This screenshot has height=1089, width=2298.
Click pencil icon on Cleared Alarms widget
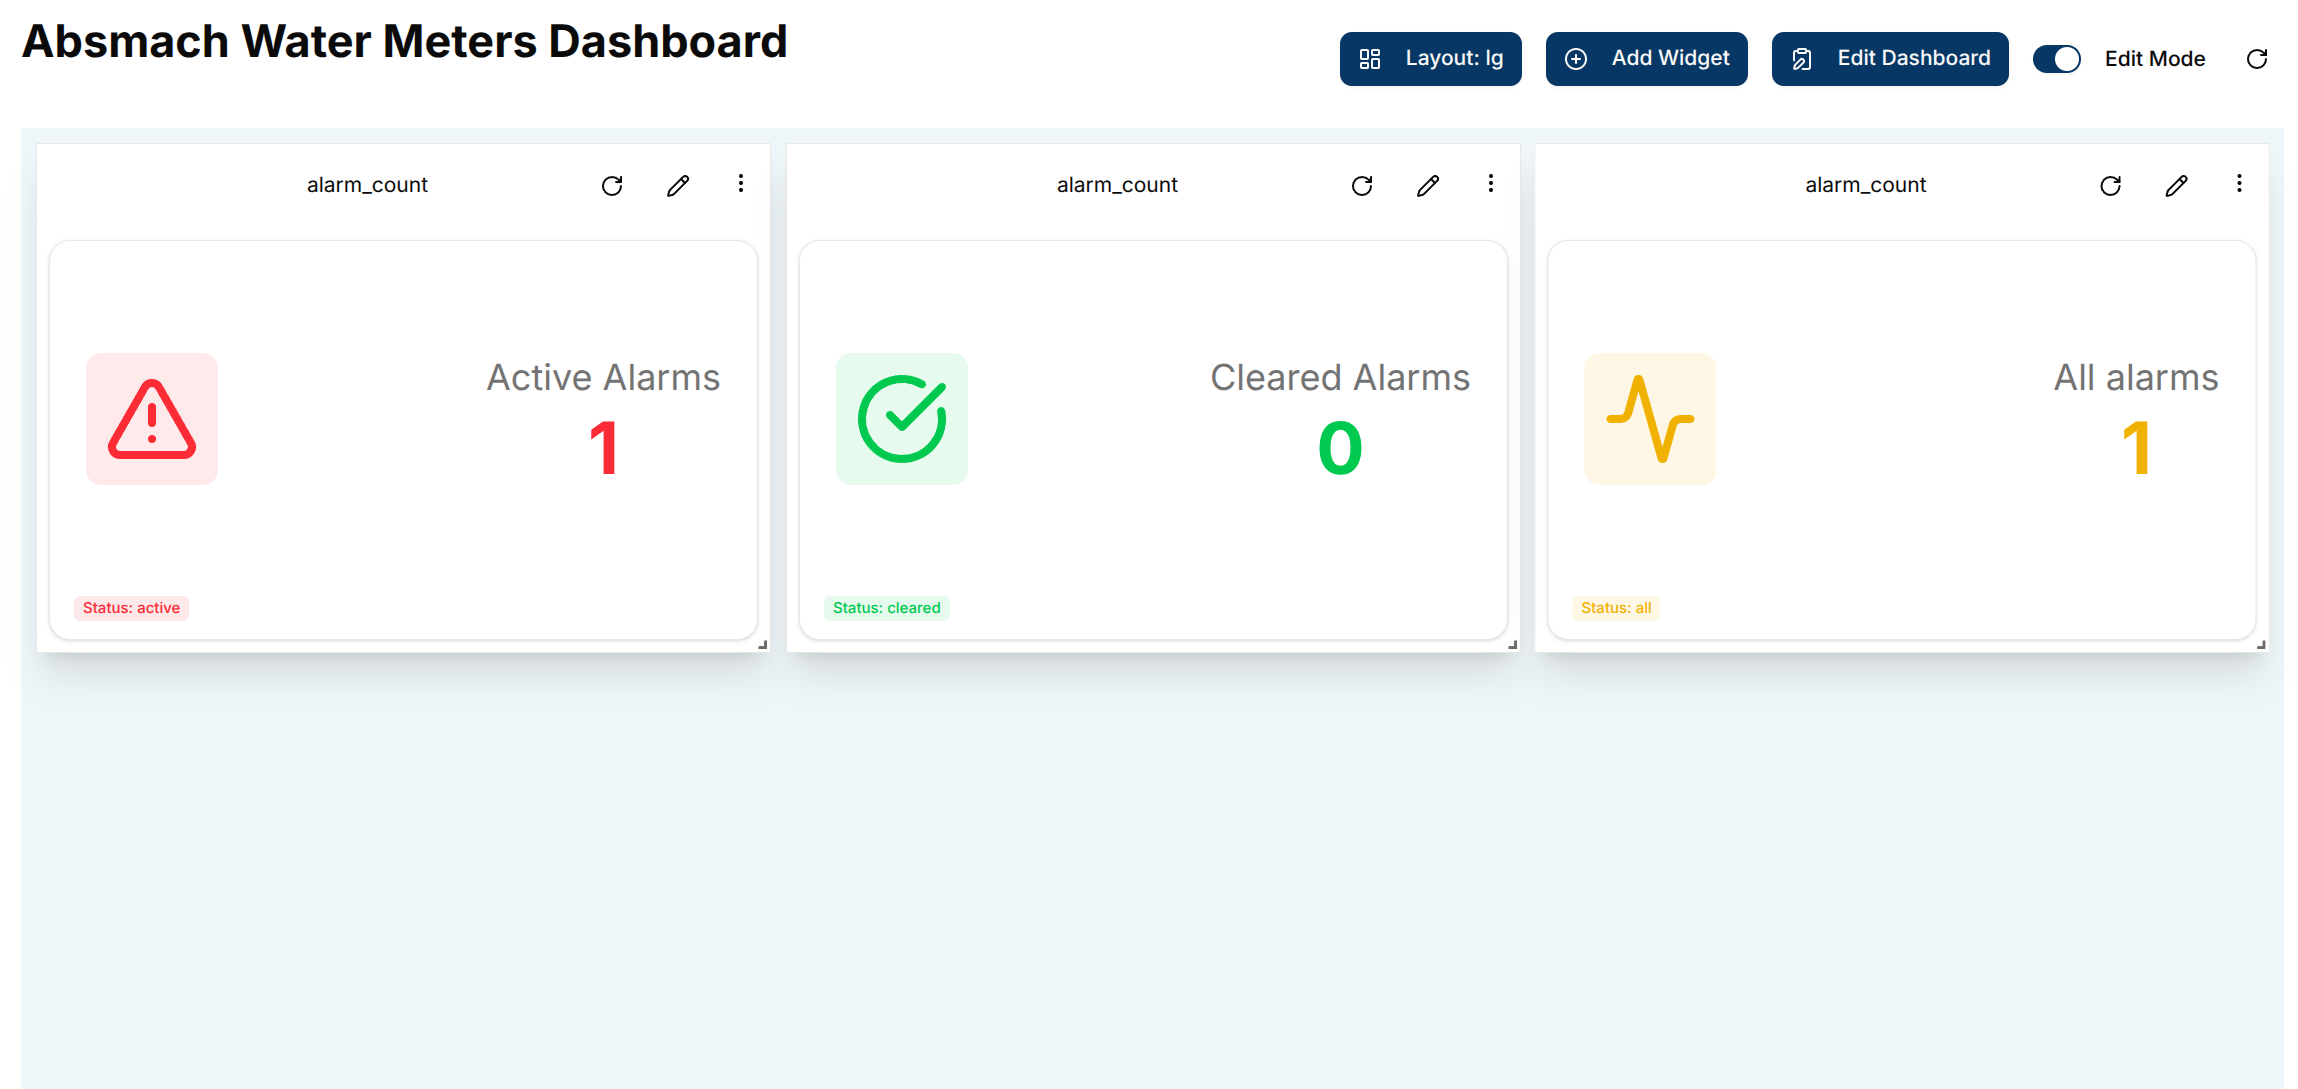coord(1428,185)
